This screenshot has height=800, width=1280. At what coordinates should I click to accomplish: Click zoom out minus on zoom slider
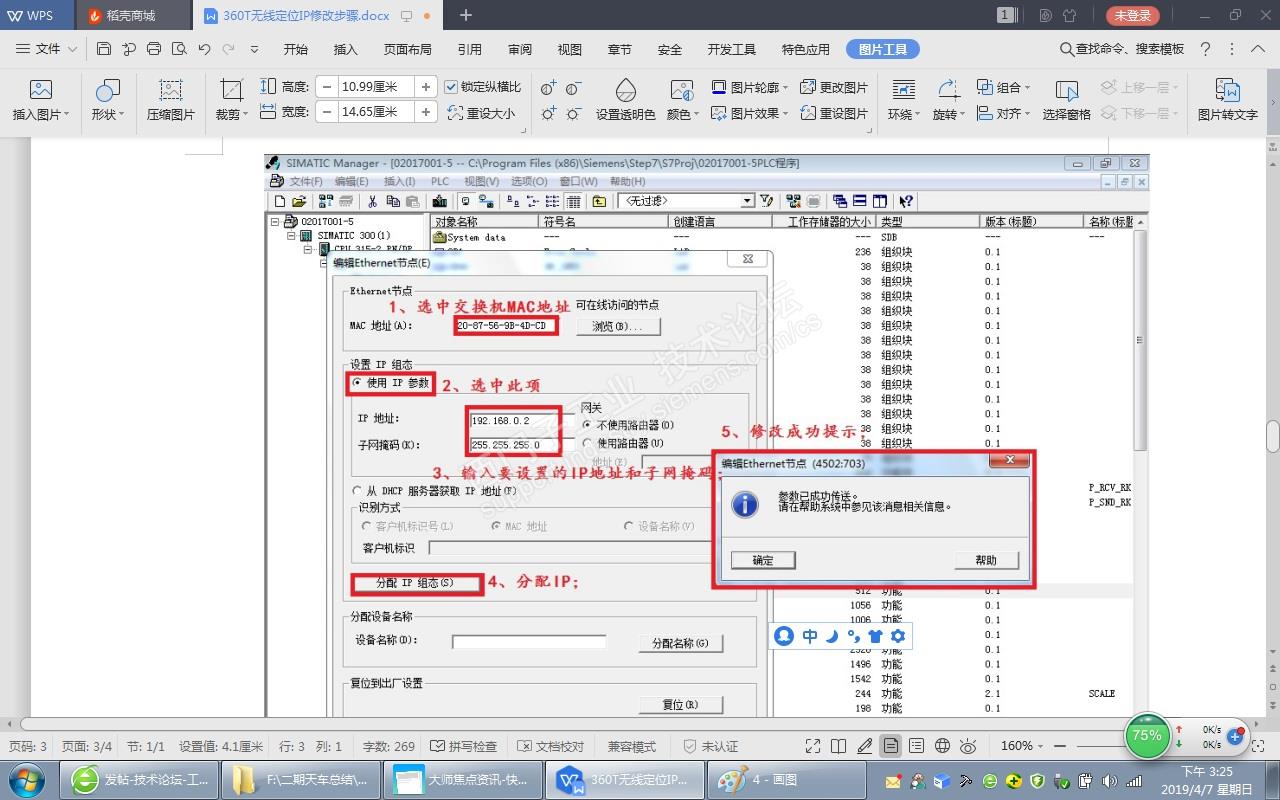click(1060, 746)
